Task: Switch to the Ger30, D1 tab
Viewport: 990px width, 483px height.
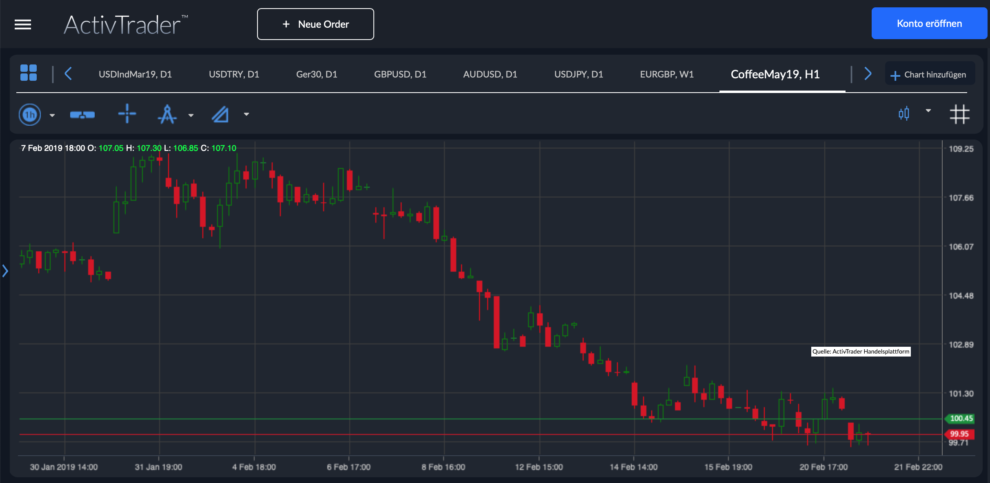Action: (316, 74)
